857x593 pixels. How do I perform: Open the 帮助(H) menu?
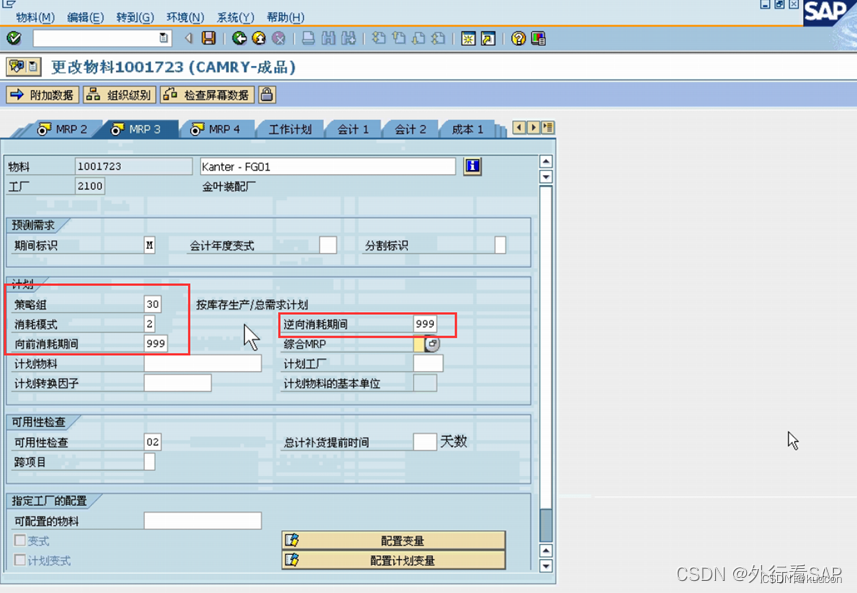tap(285, 17)
